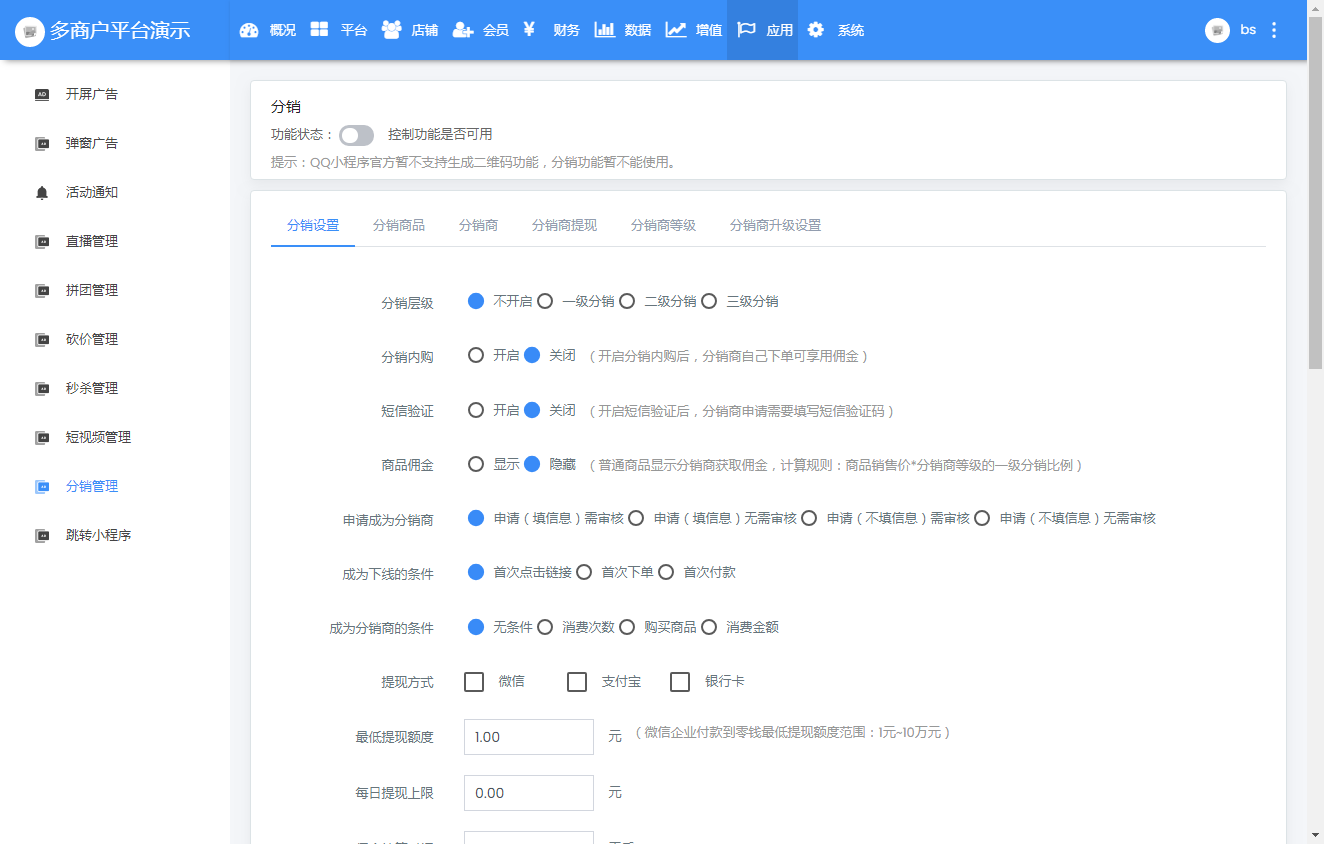Click the 弹窗广告 sidebar icon

point(42,143)
